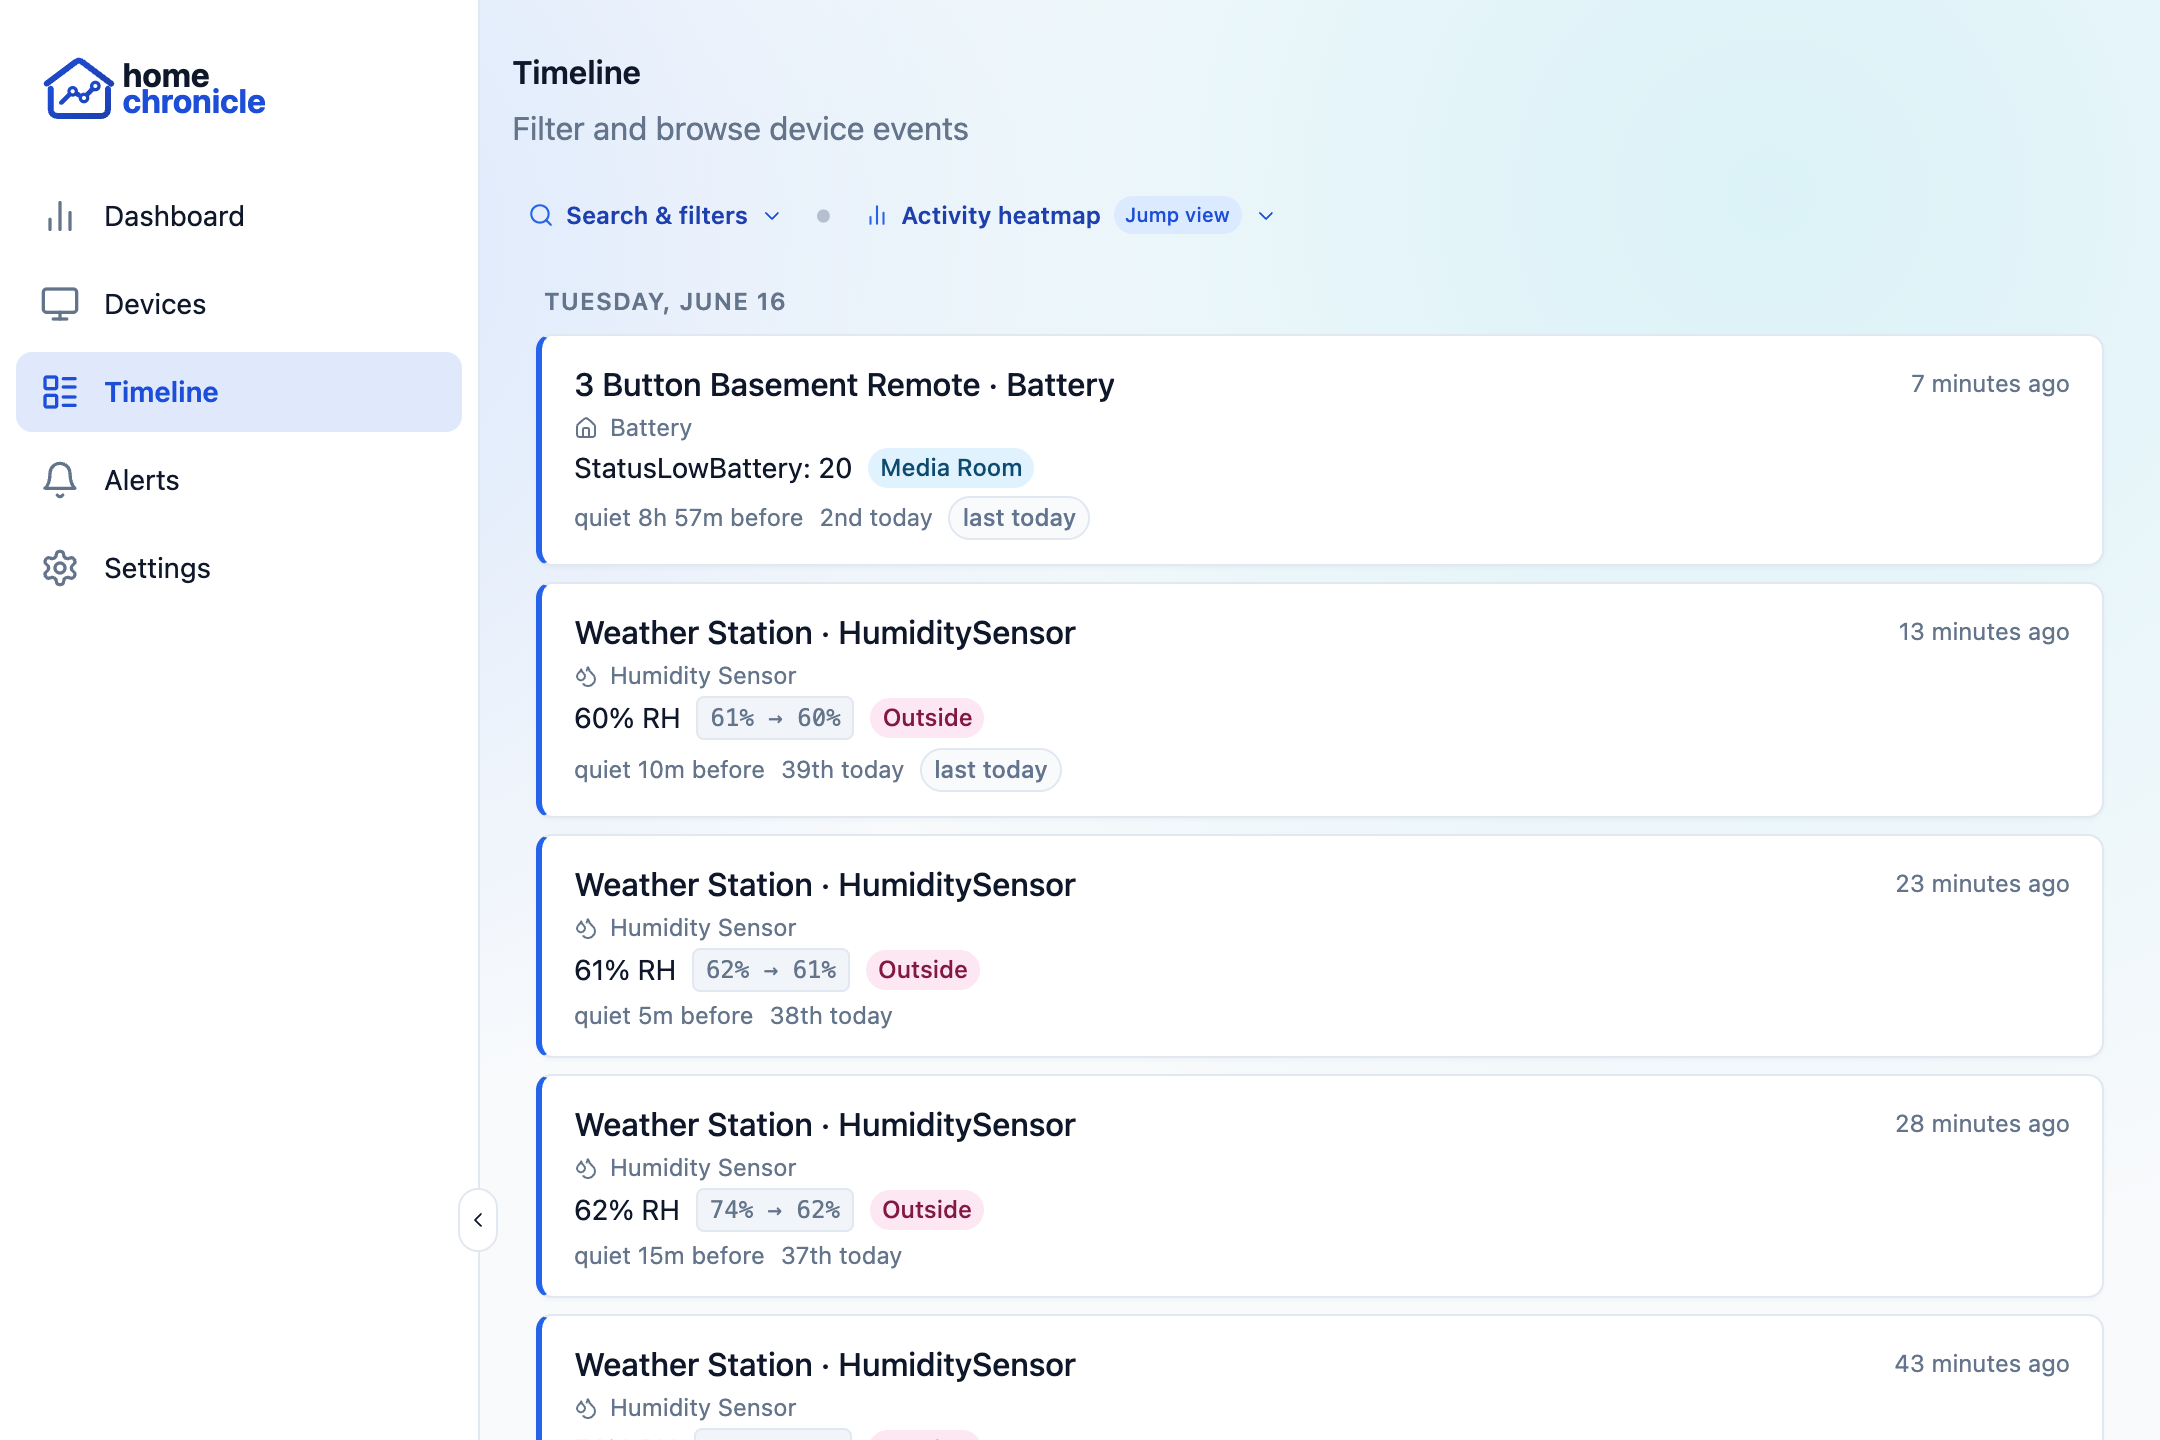
Task: Click the Alerts bell icon
Action: (60, 480)
